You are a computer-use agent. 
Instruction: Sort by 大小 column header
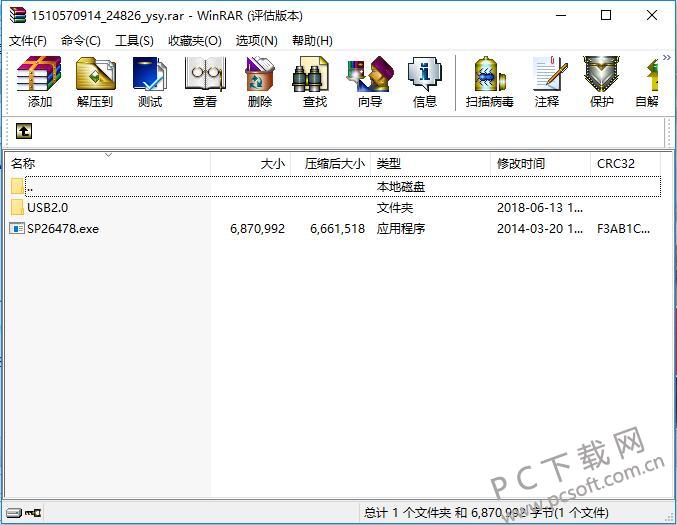pyautogui.click(x=250, y=164)
